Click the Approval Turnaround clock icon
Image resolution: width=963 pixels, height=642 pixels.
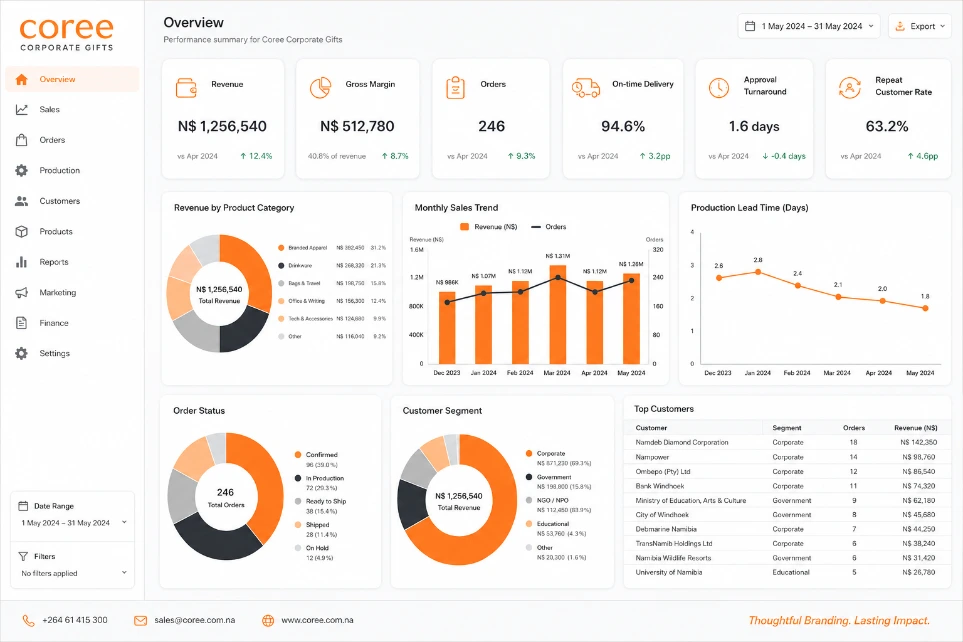(x=719, y=88)
